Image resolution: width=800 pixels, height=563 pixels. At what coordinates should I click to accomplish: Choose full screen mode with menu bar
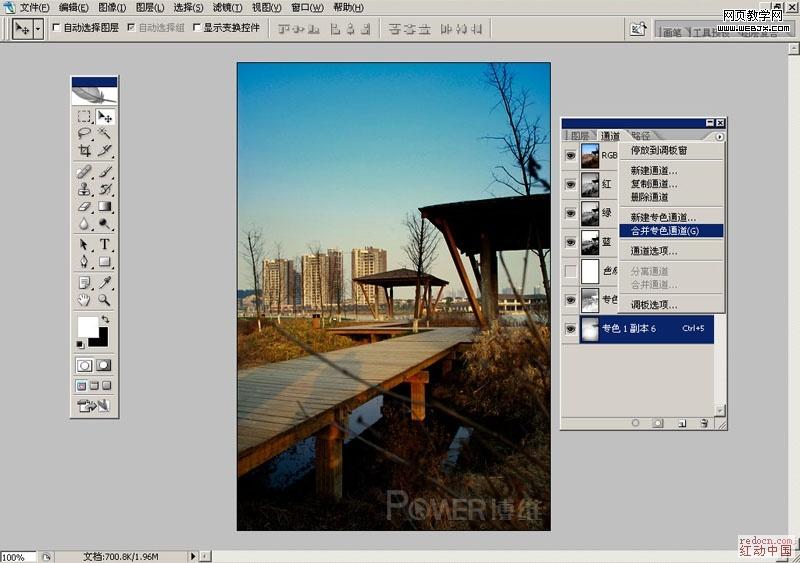(94, 386)
